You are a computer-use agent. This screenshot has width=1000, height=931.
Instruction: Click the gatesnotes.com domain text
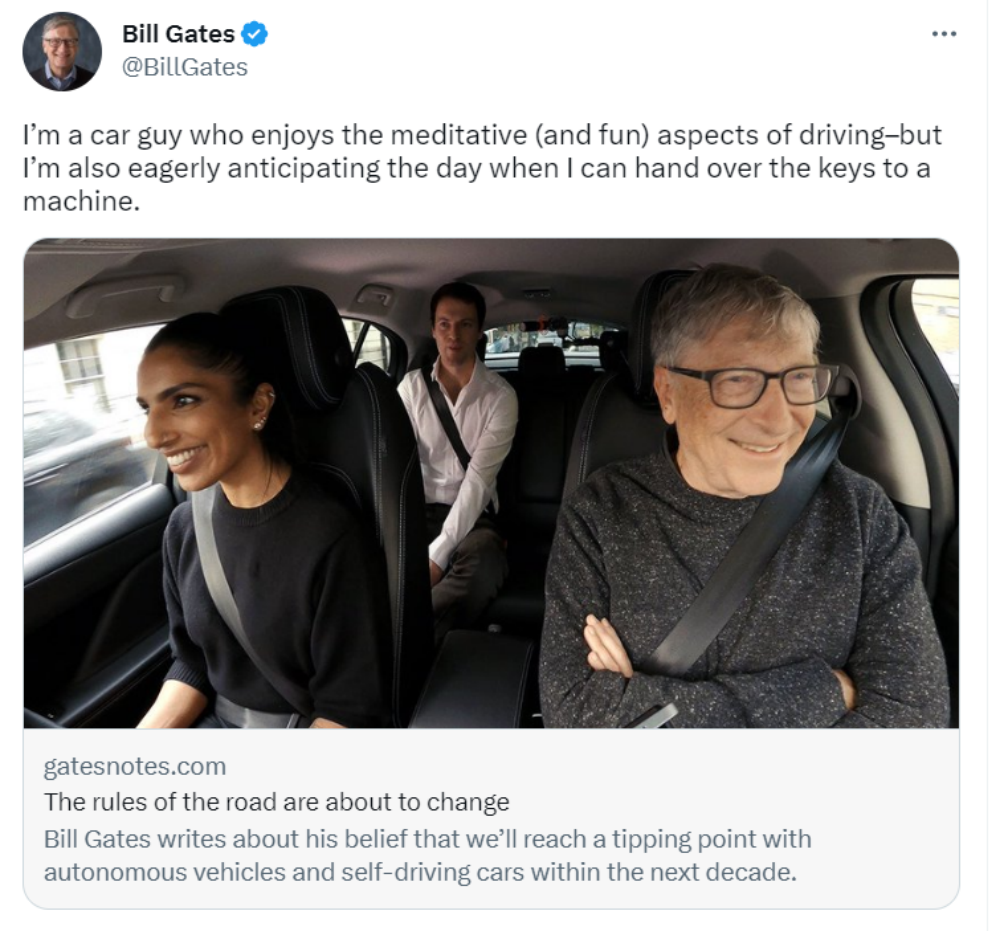[x=135, y=767]
